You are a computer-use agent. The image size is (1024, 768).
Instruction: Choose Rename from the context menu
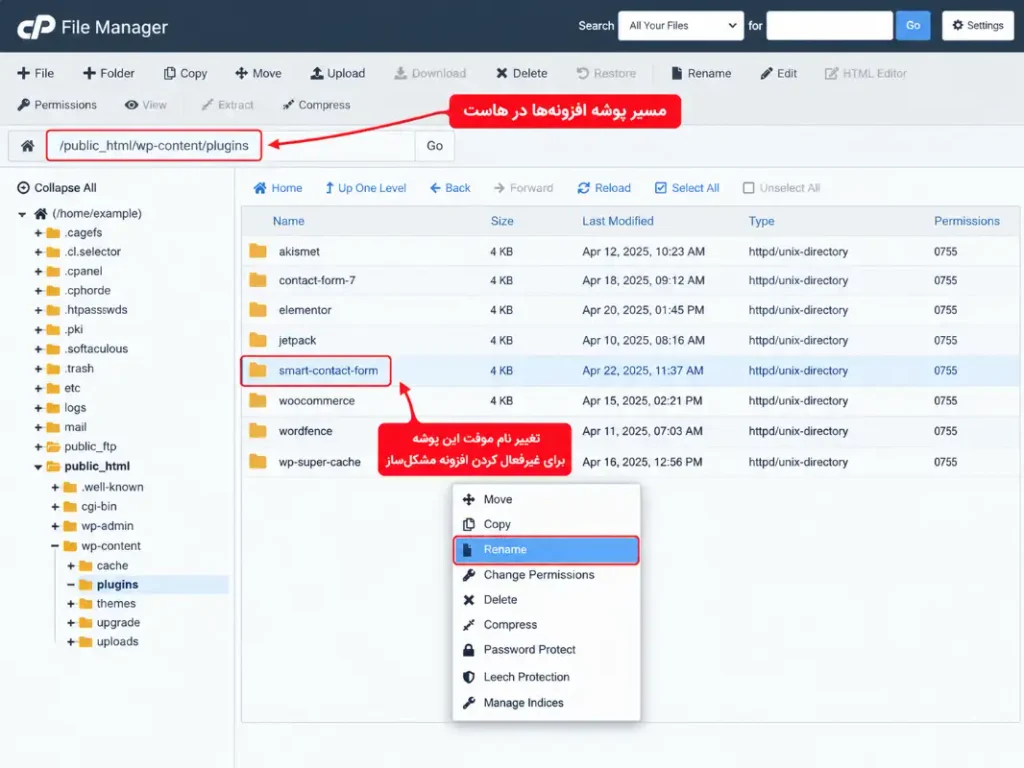tap(547, 550)
